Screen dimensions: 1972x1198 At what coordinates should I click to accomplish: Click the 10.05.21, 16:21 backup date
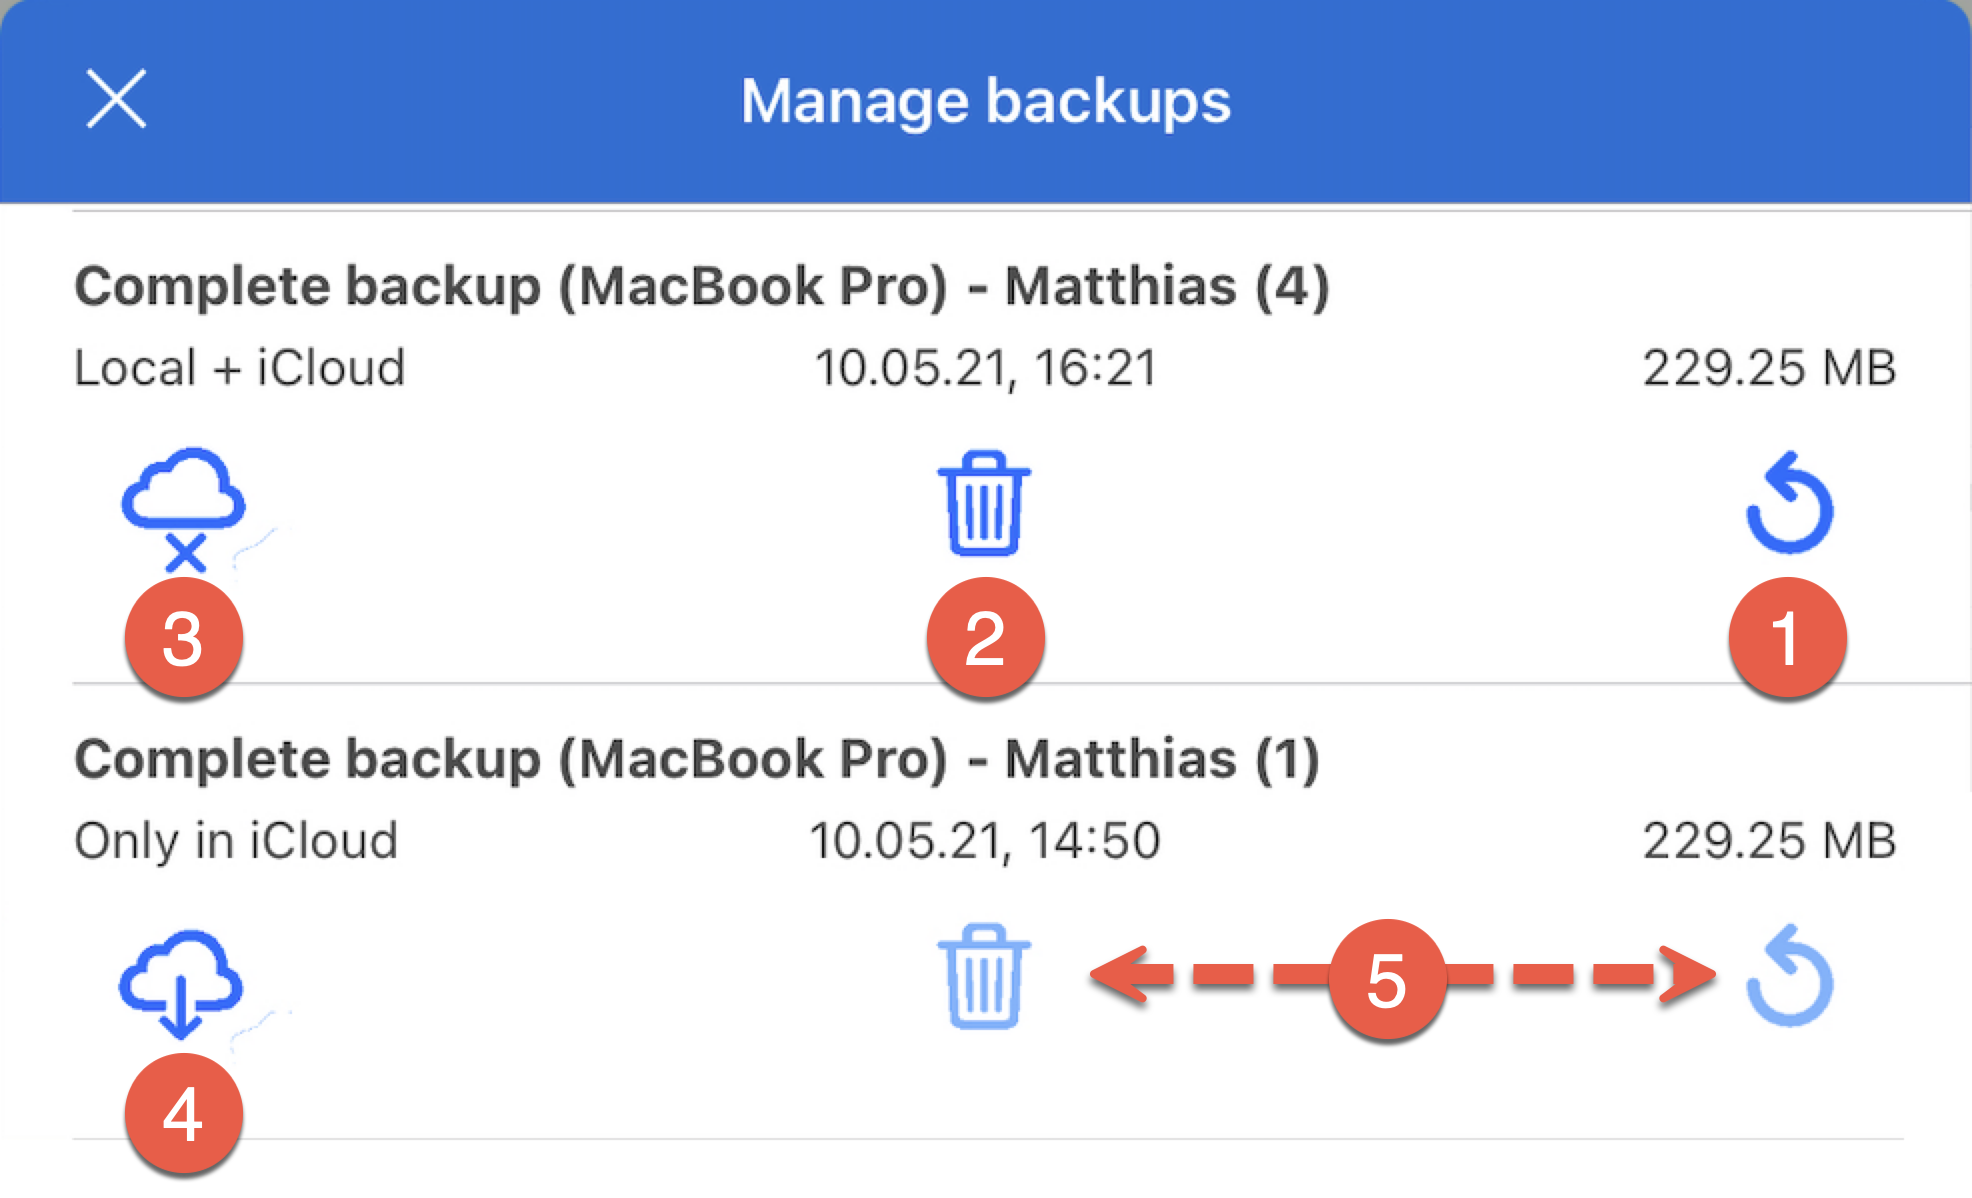(x=985, y=367)
